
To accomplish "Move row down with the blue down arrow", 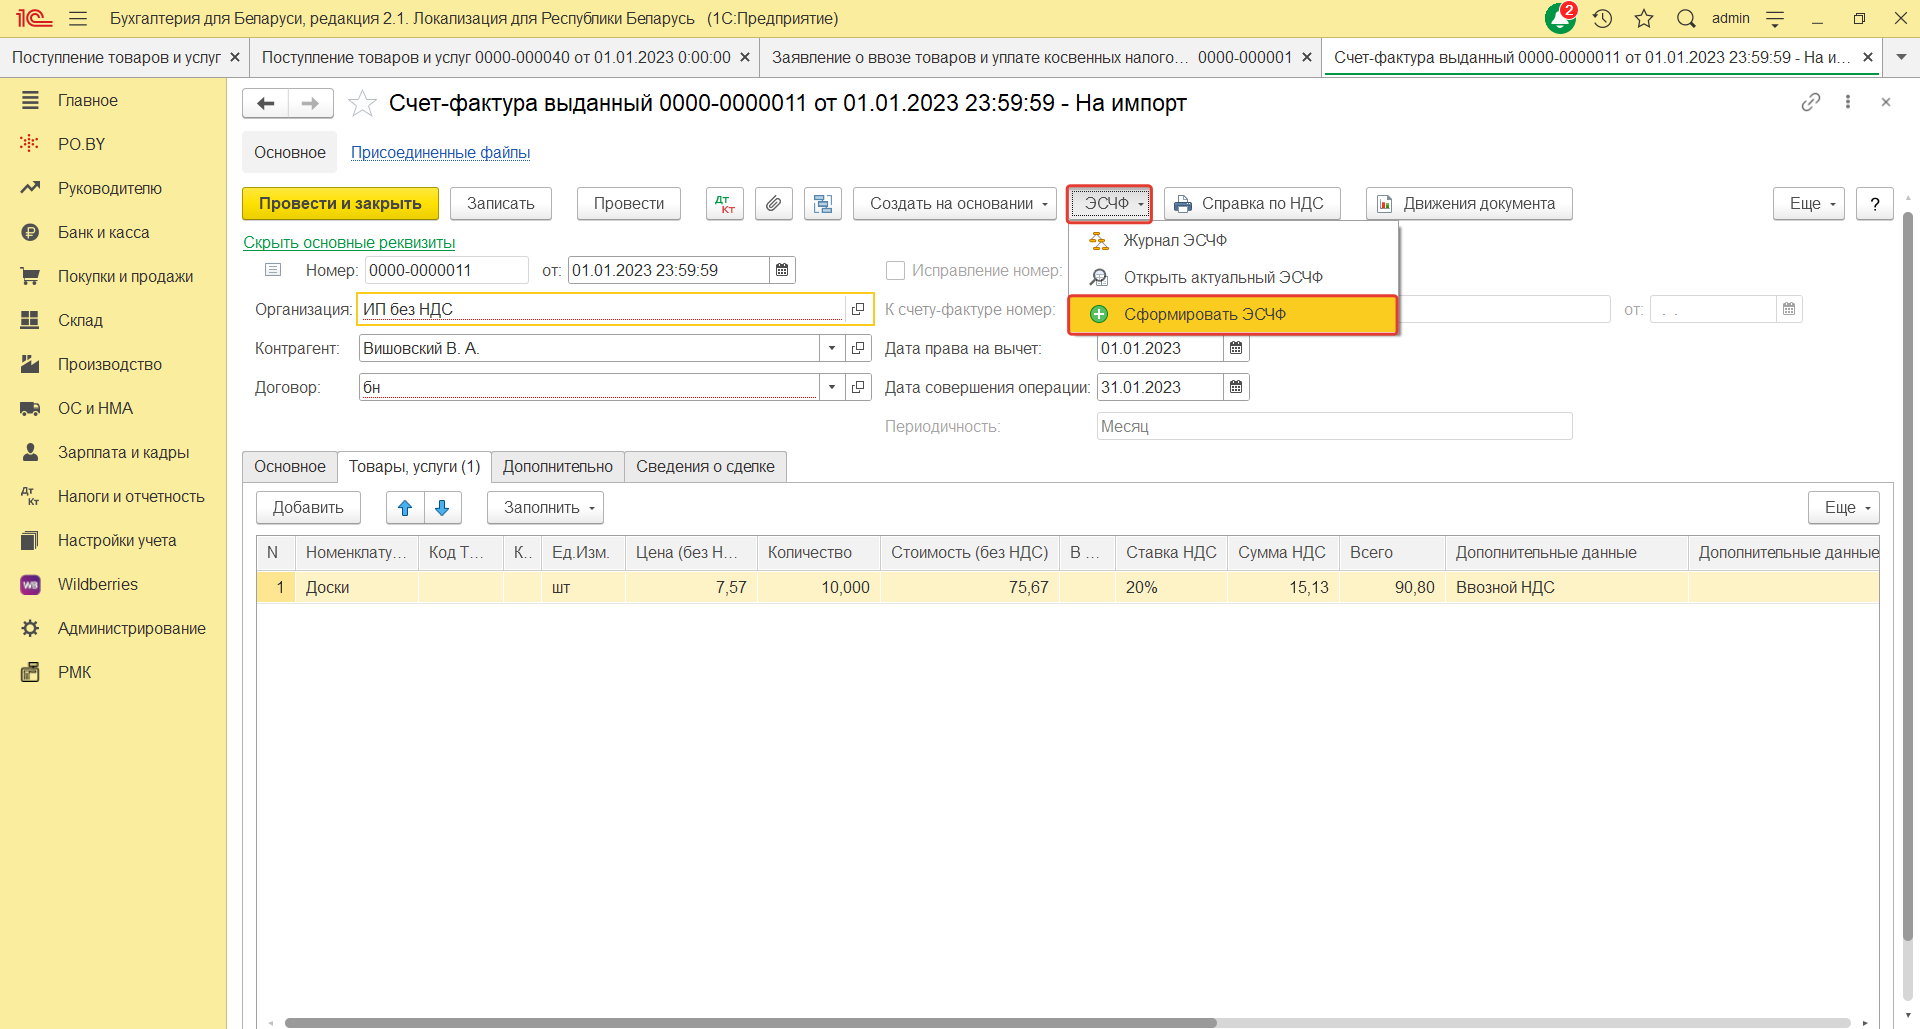I will click(442, 507).
